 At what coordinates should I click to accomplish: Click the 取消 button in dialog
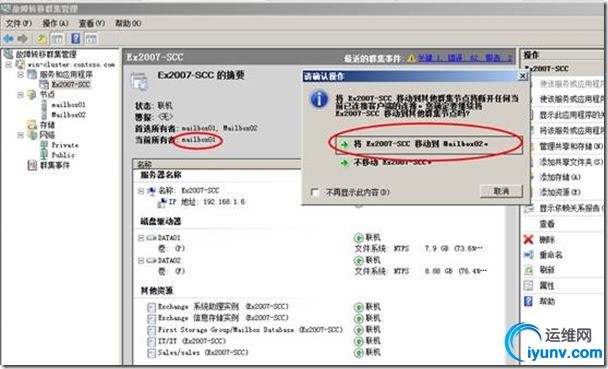tap(501, 191)
